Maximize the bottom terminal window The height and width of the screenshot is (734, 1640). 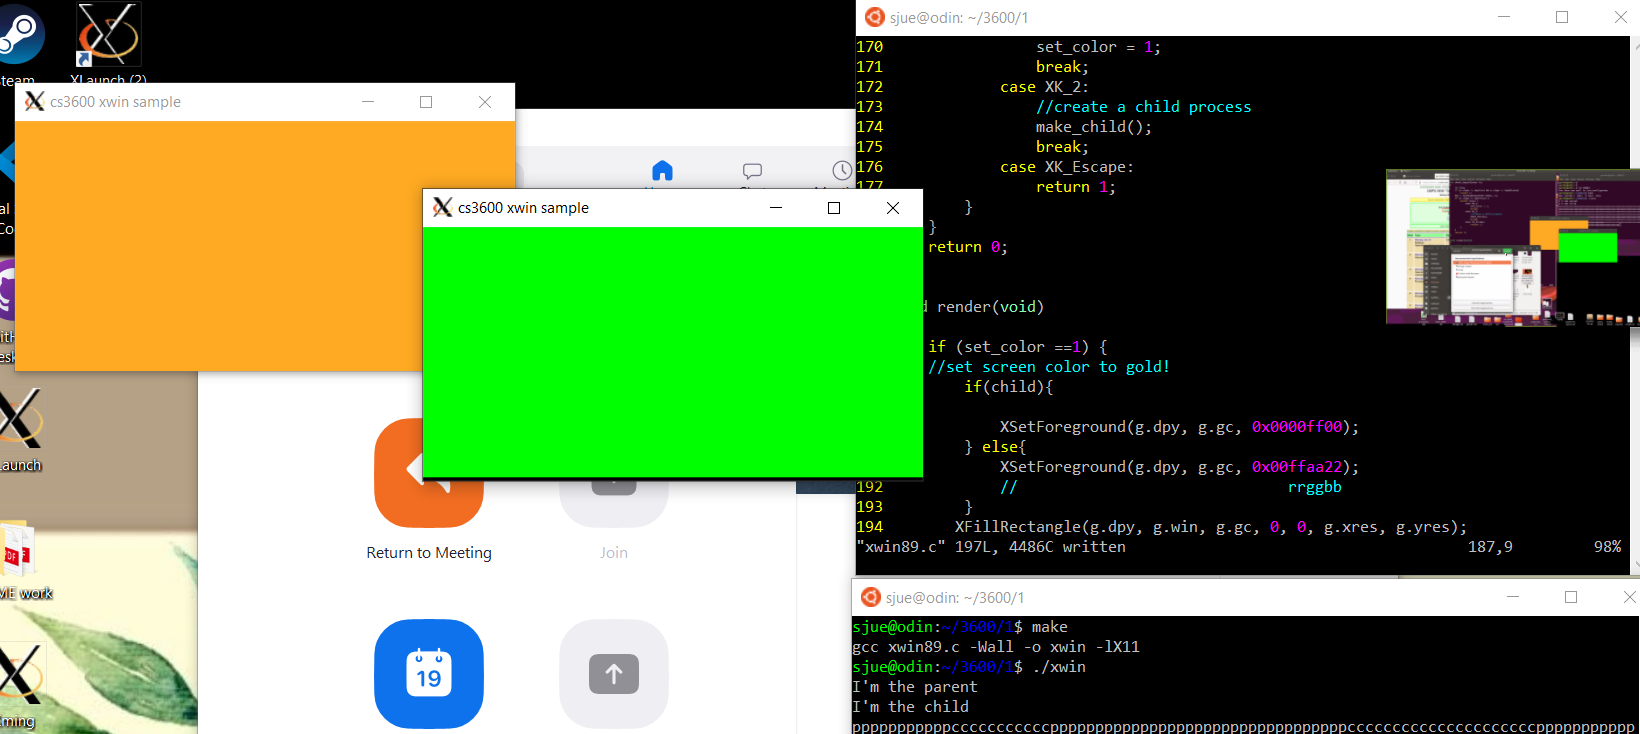tap(1571, 597)
